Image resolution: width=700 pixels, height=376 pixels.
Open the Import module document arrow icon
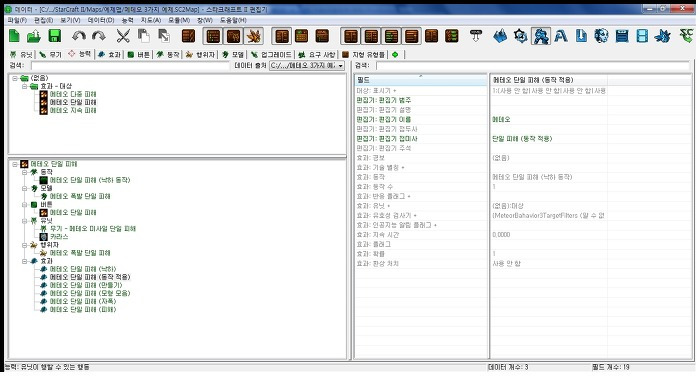pyautogui.click(x=581, y=36)
